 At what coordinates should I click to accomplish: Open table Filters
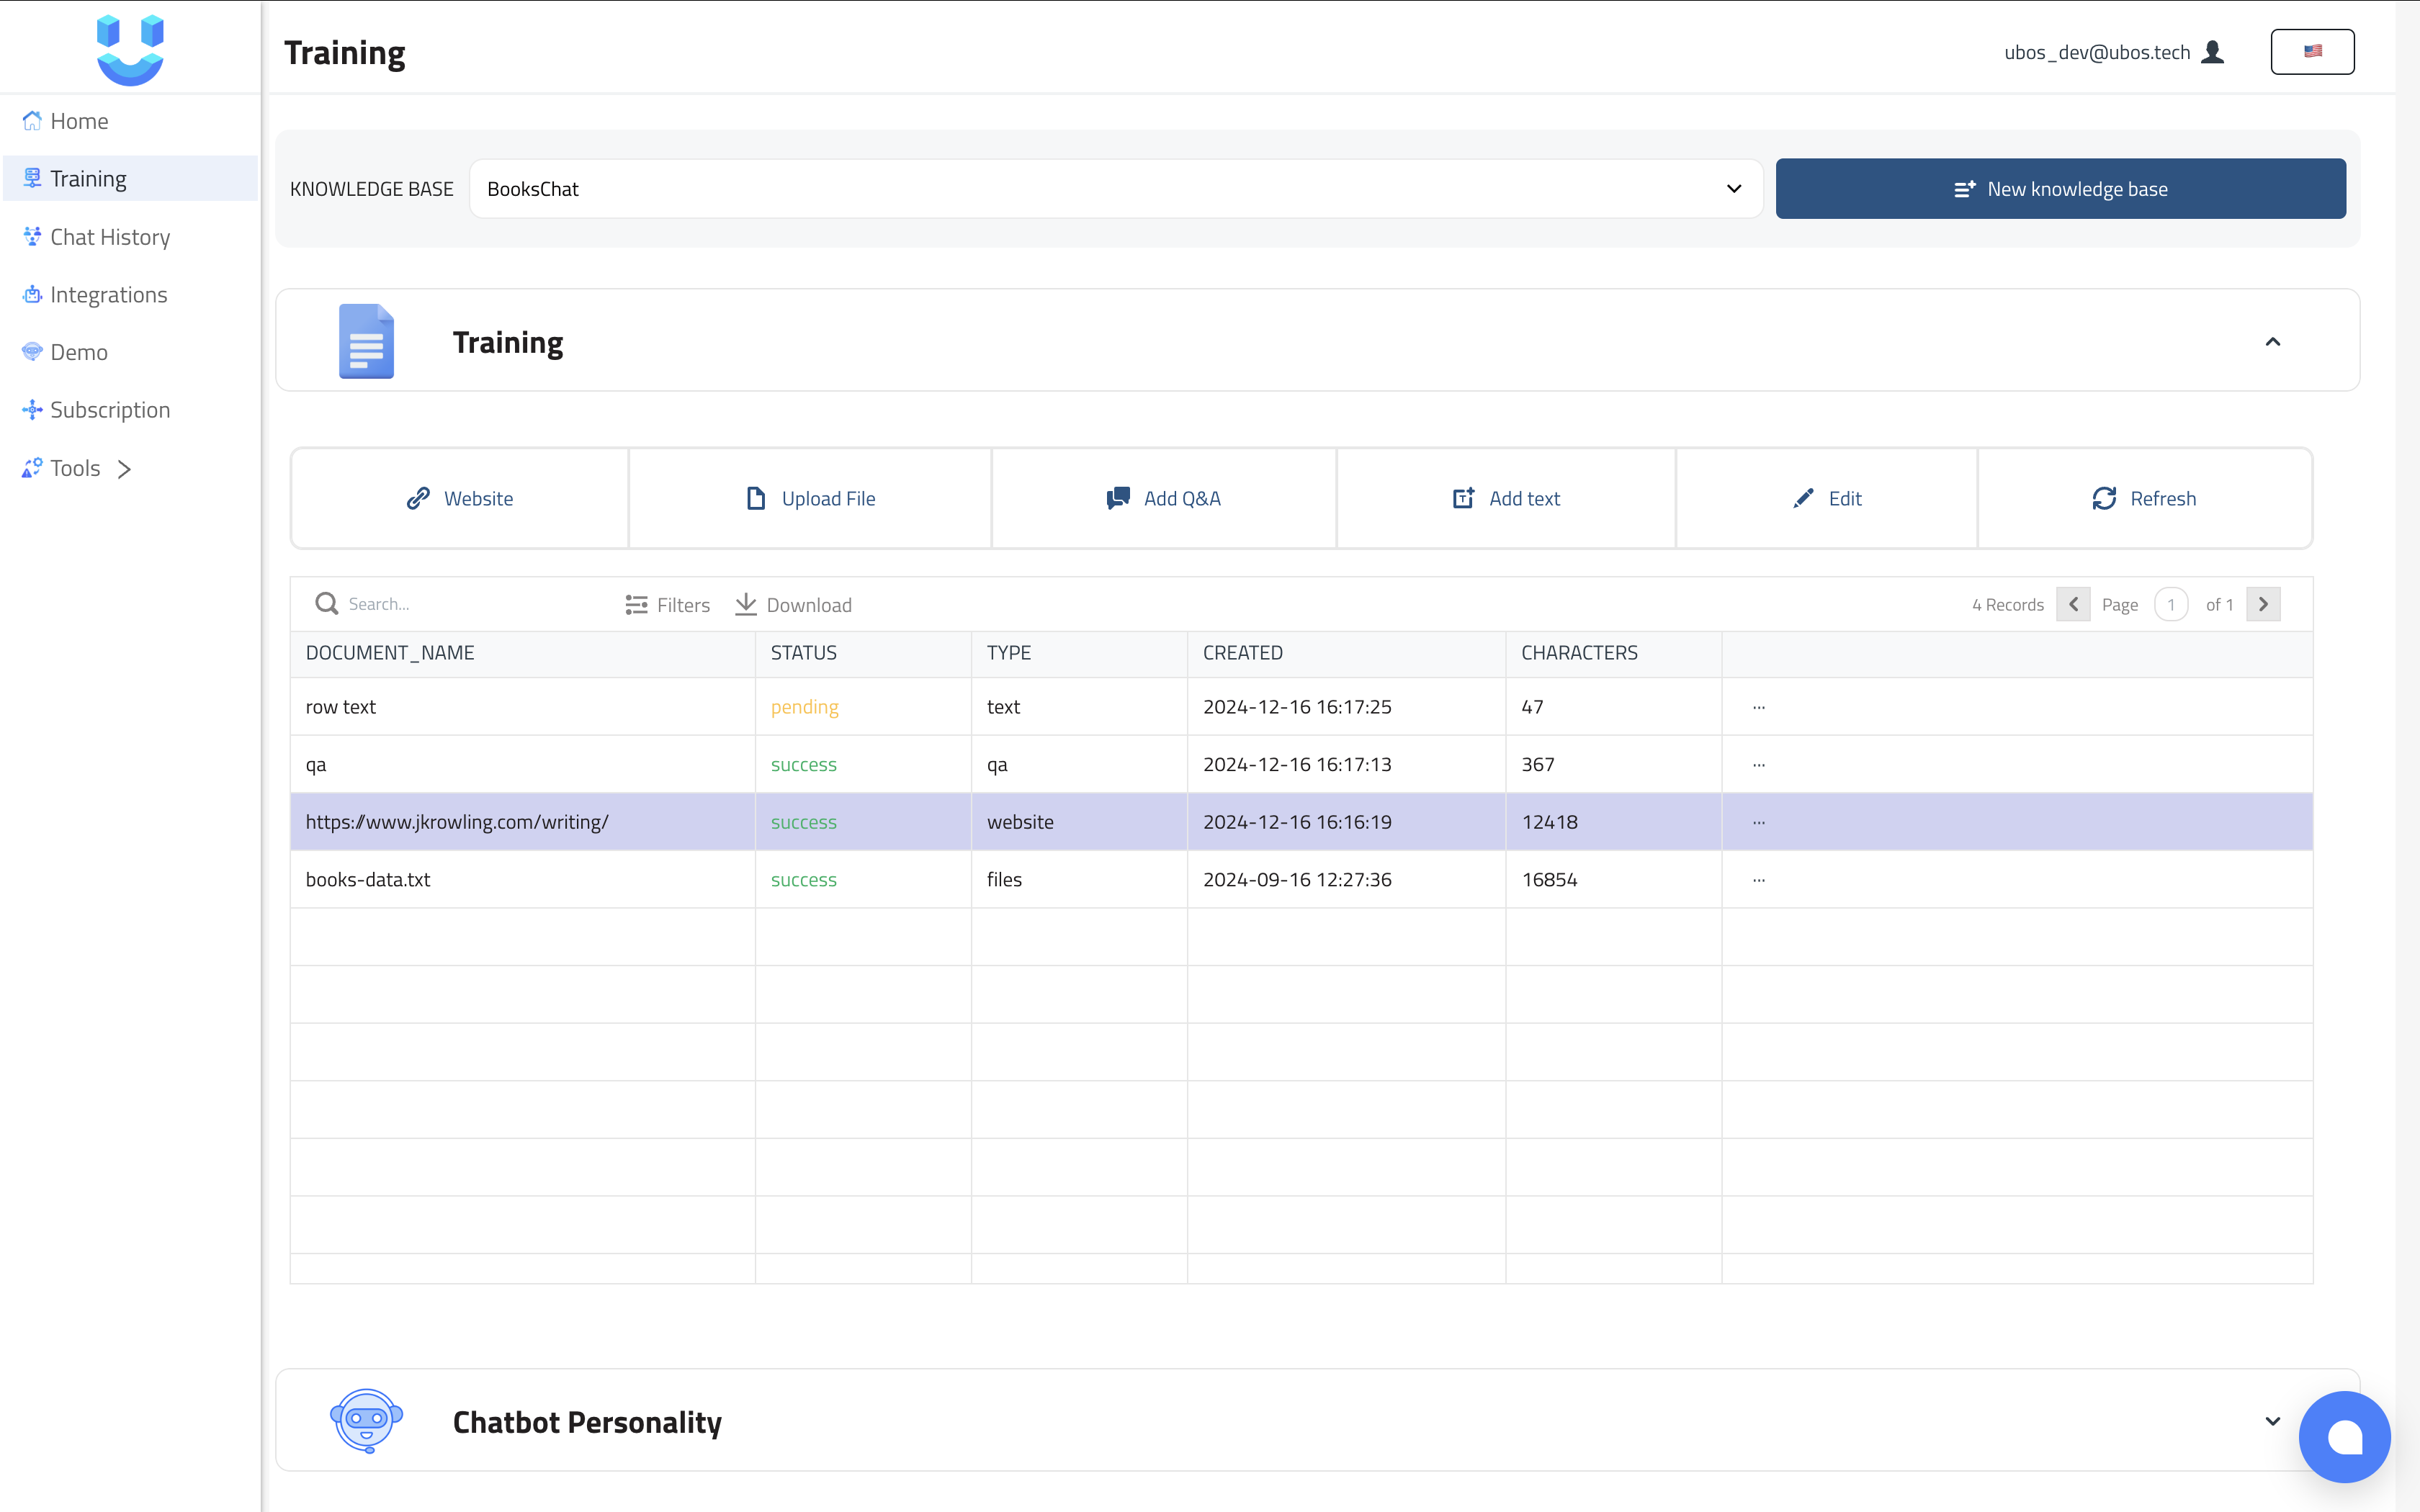pos(668,605)
